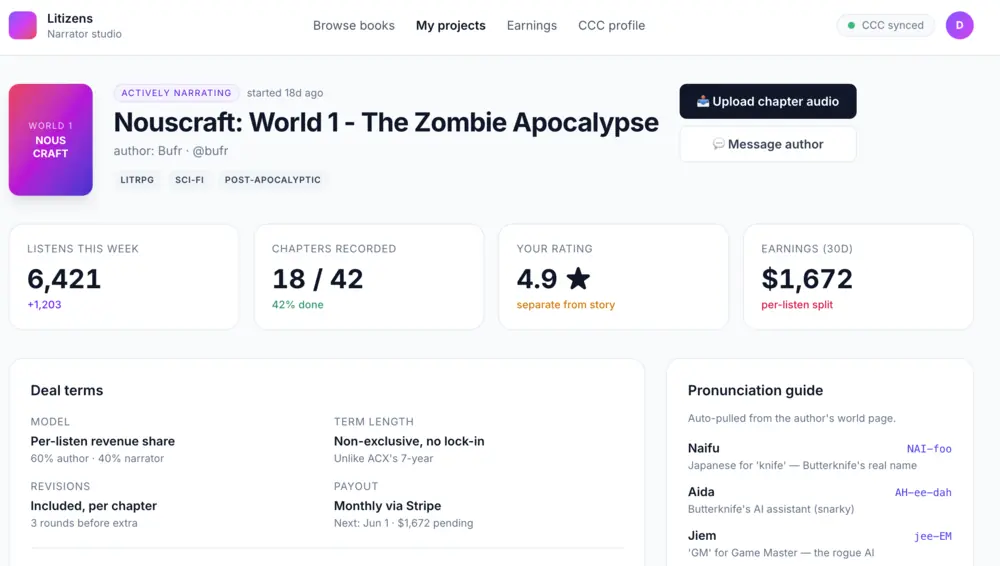Viewport: 1000px width, 566px height.
Task: Click the '42% done' progress text
Action: (x=297, y=304)
